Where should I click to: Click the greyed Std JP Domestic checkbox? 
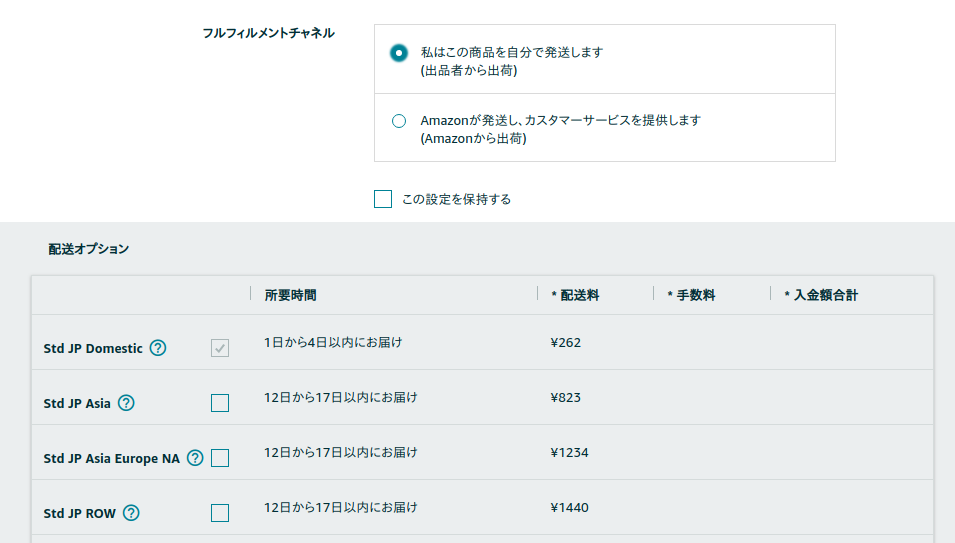tap(220, 348)
